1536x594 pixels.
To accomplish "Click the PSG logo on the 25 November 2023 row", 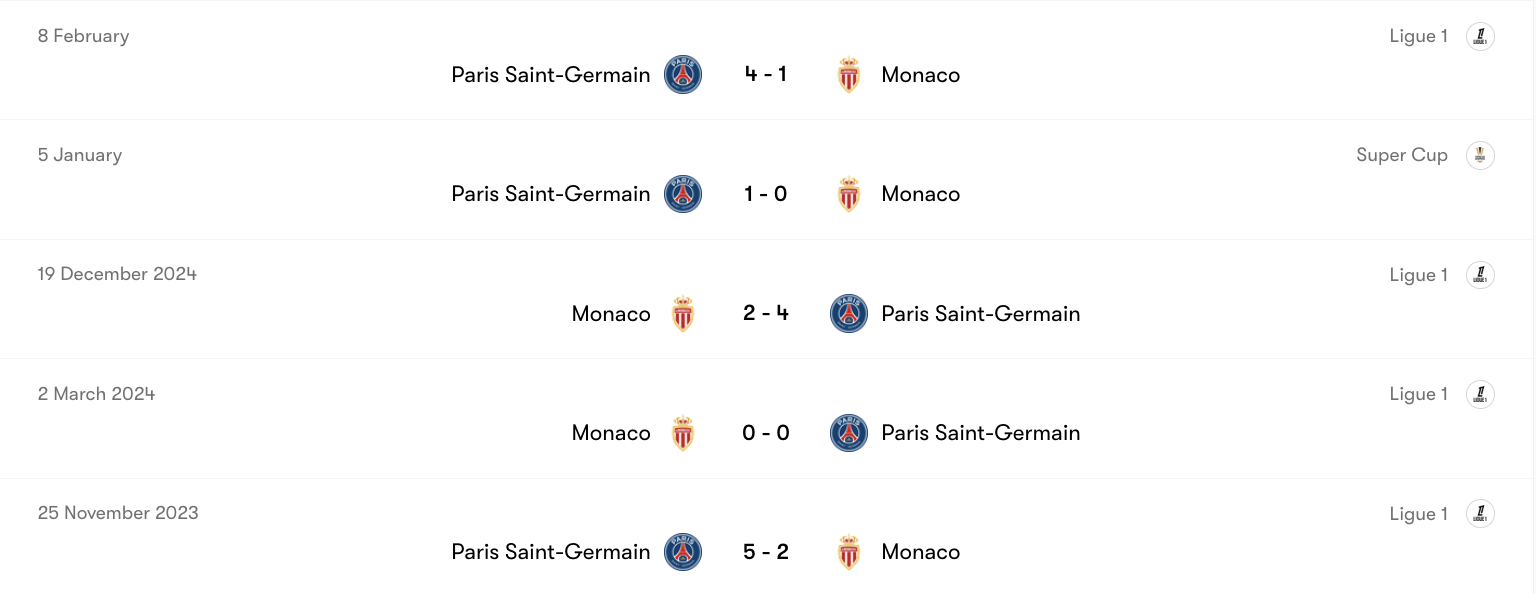I will [683, 552].
